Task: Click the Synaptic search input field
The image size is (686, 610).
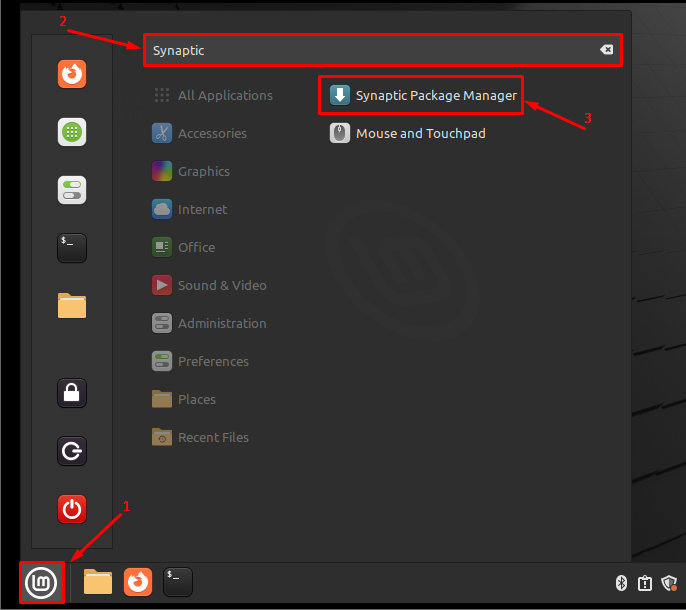Action: pos(370,50)
